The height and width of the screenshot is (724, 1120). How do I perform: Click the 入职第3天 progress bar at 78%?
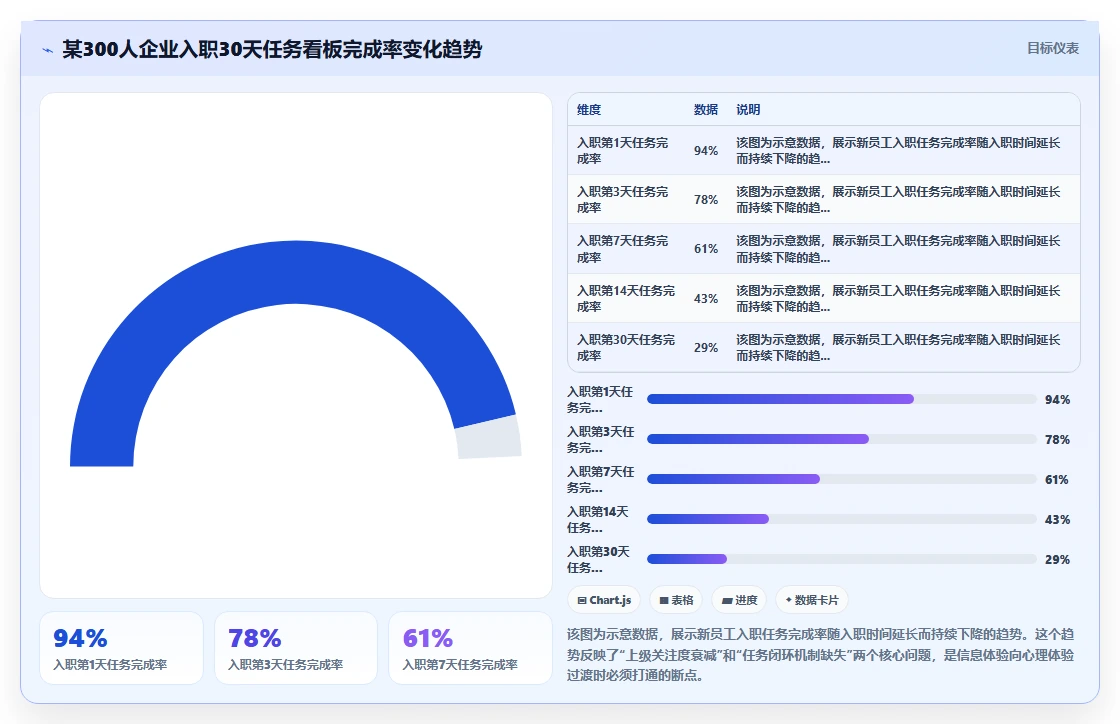841,439
